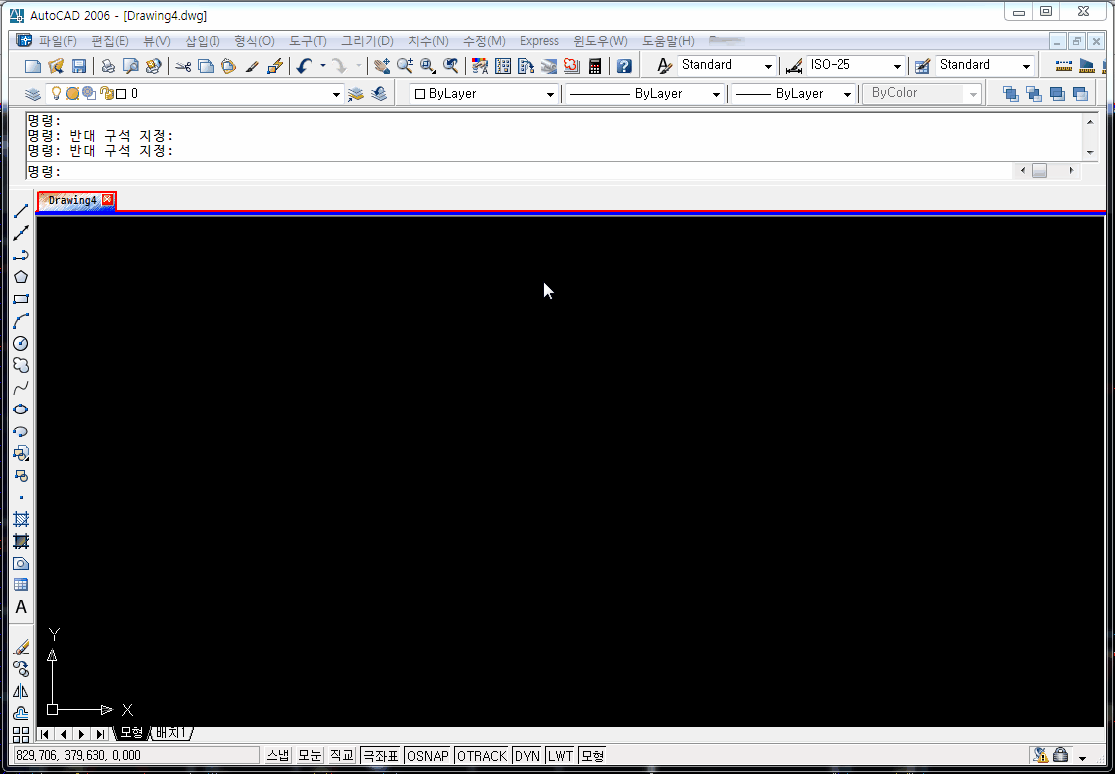
Task: Open the 편집(E) menu
Action: pyautogui.click(x=110, y=41)
